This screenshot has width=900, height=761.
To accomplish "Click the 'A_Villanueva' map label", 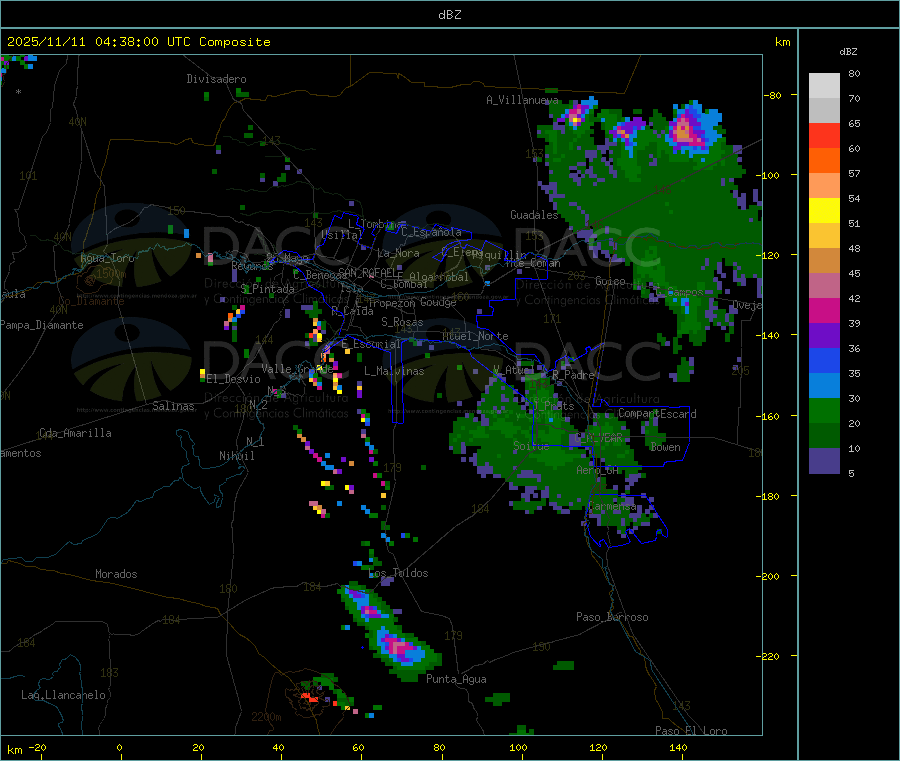I will [522, 100].
